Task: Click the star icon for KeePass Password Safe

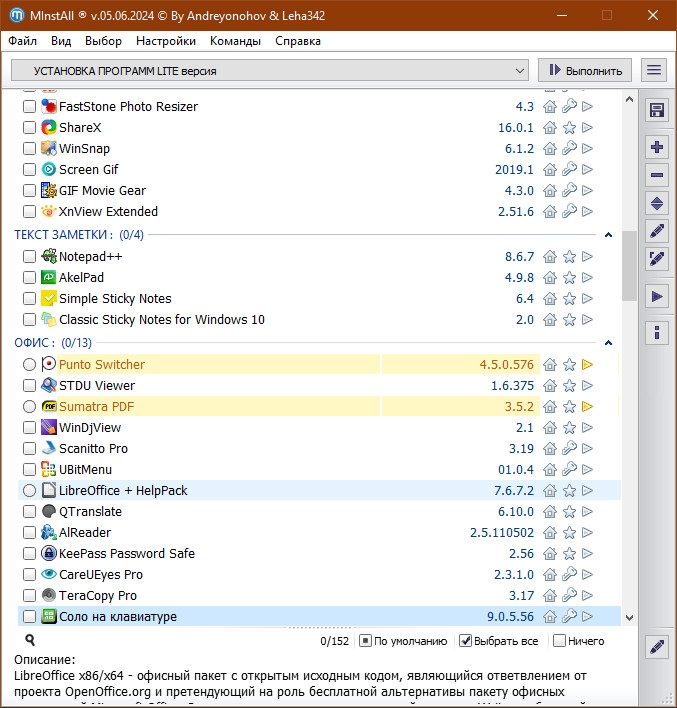Action: [x=569, y=554]
